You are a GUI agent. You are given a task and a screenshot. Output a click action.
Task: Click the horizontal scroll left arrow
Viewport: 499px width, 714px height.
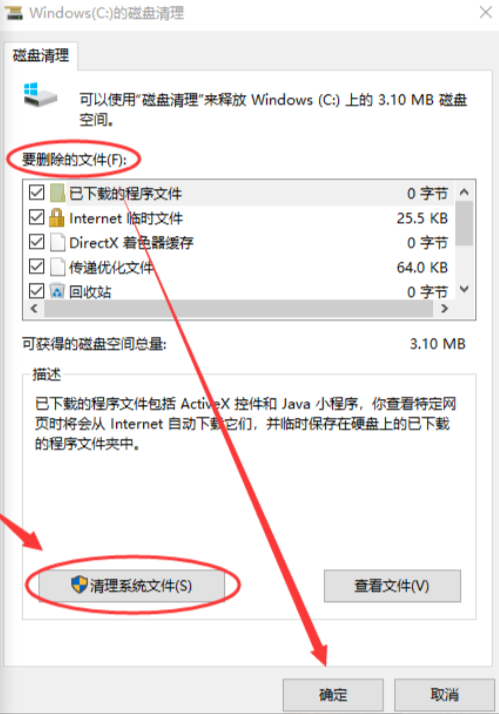(34, 309)
